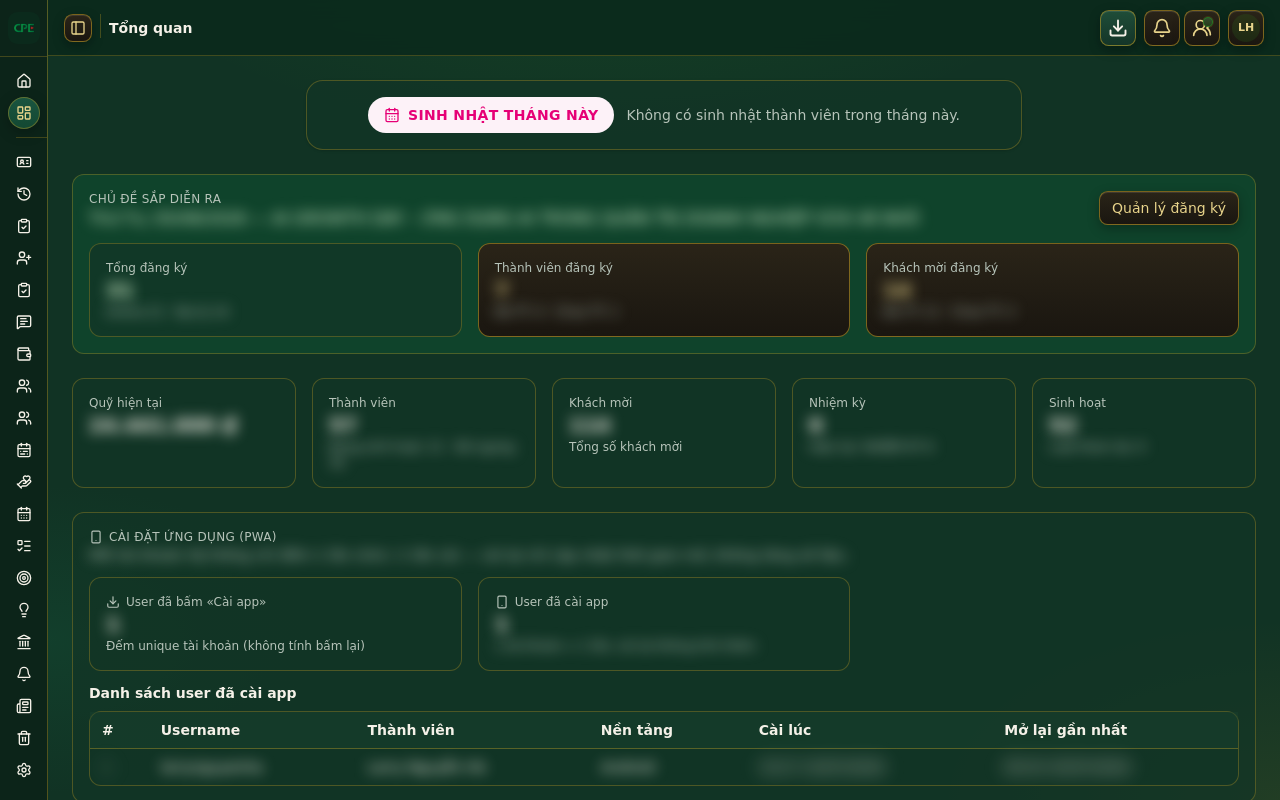The image size is (1280, 800).
Task: Open the bank building icon in sidebar
Action: [24, 642]
